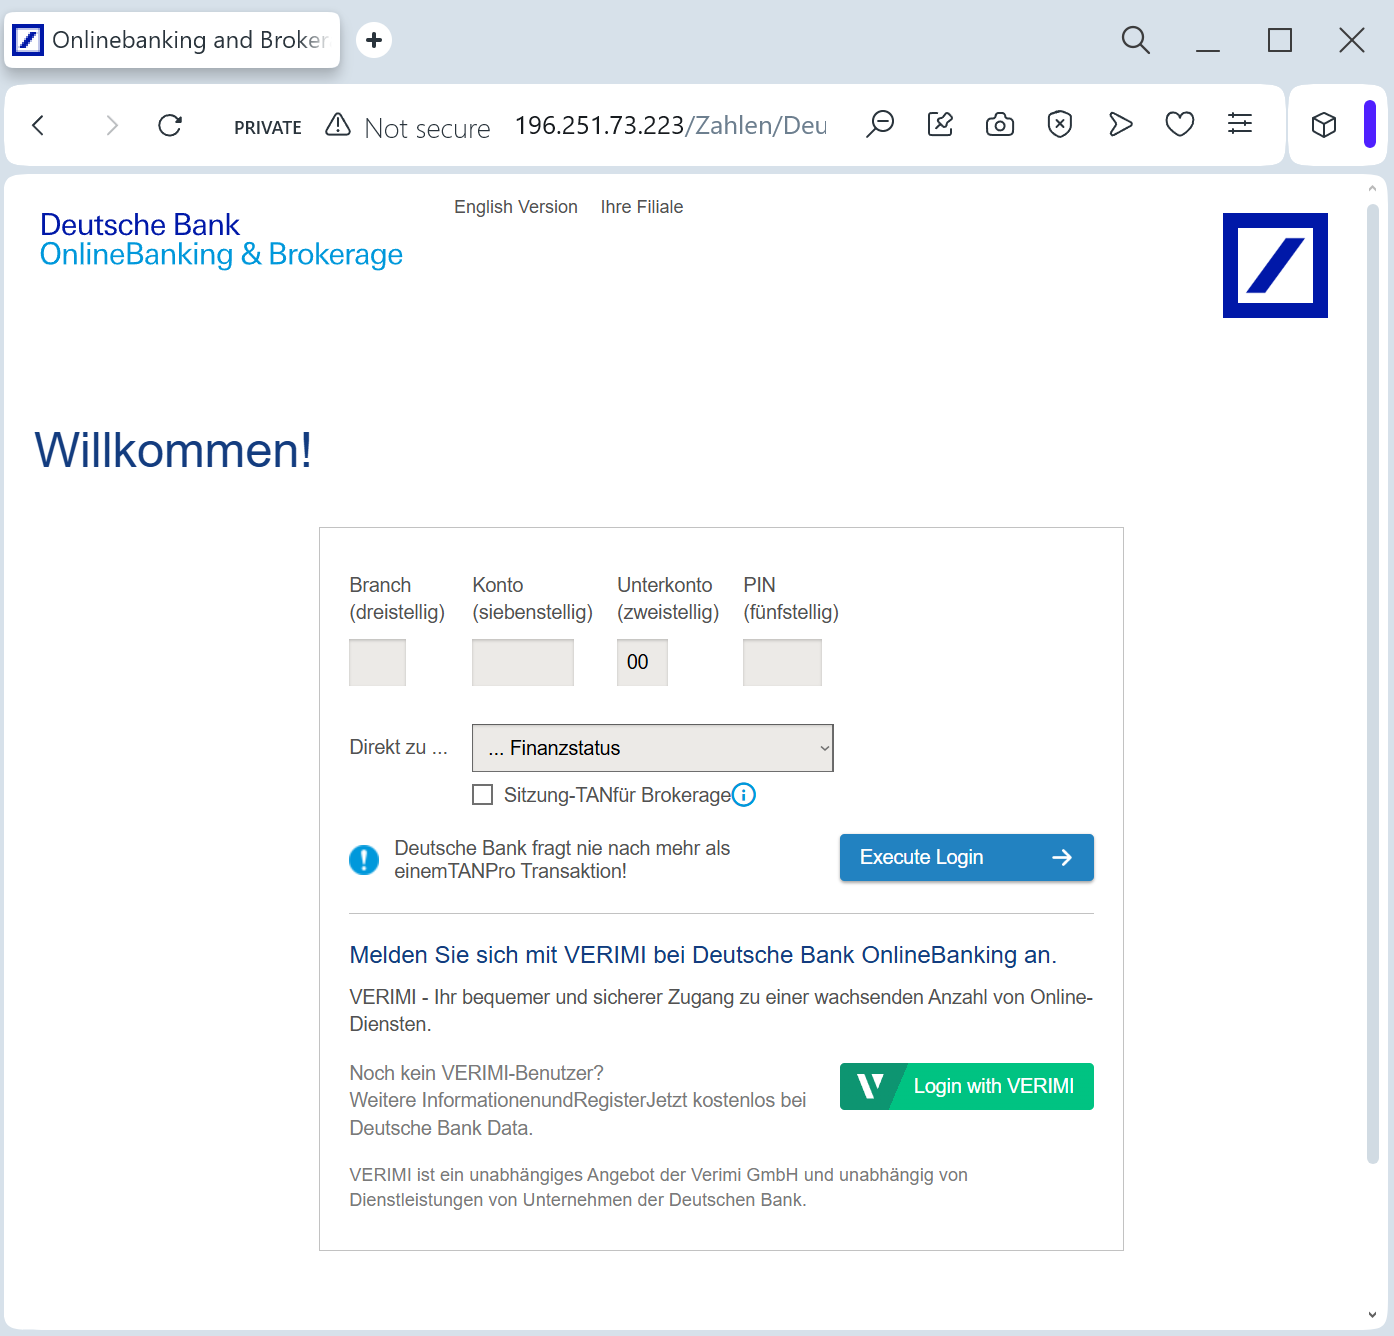Click the PIN input field
The height and width of the screenshot is (1336, 1394).
click(782, 662)
